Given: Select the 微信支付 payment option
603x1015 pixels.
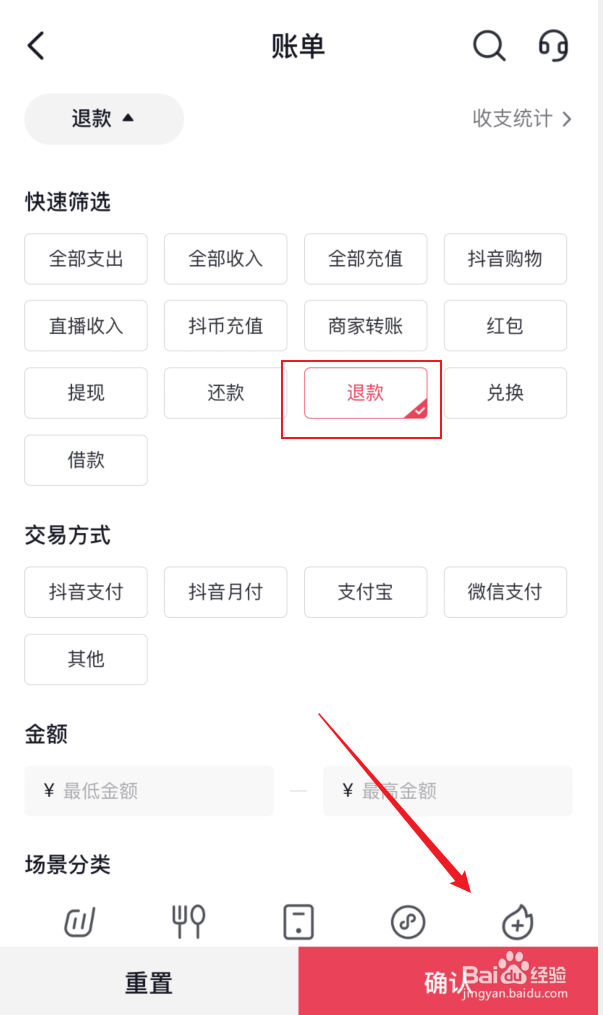Looking at the screenshot, I should click(x=505, y=592).
